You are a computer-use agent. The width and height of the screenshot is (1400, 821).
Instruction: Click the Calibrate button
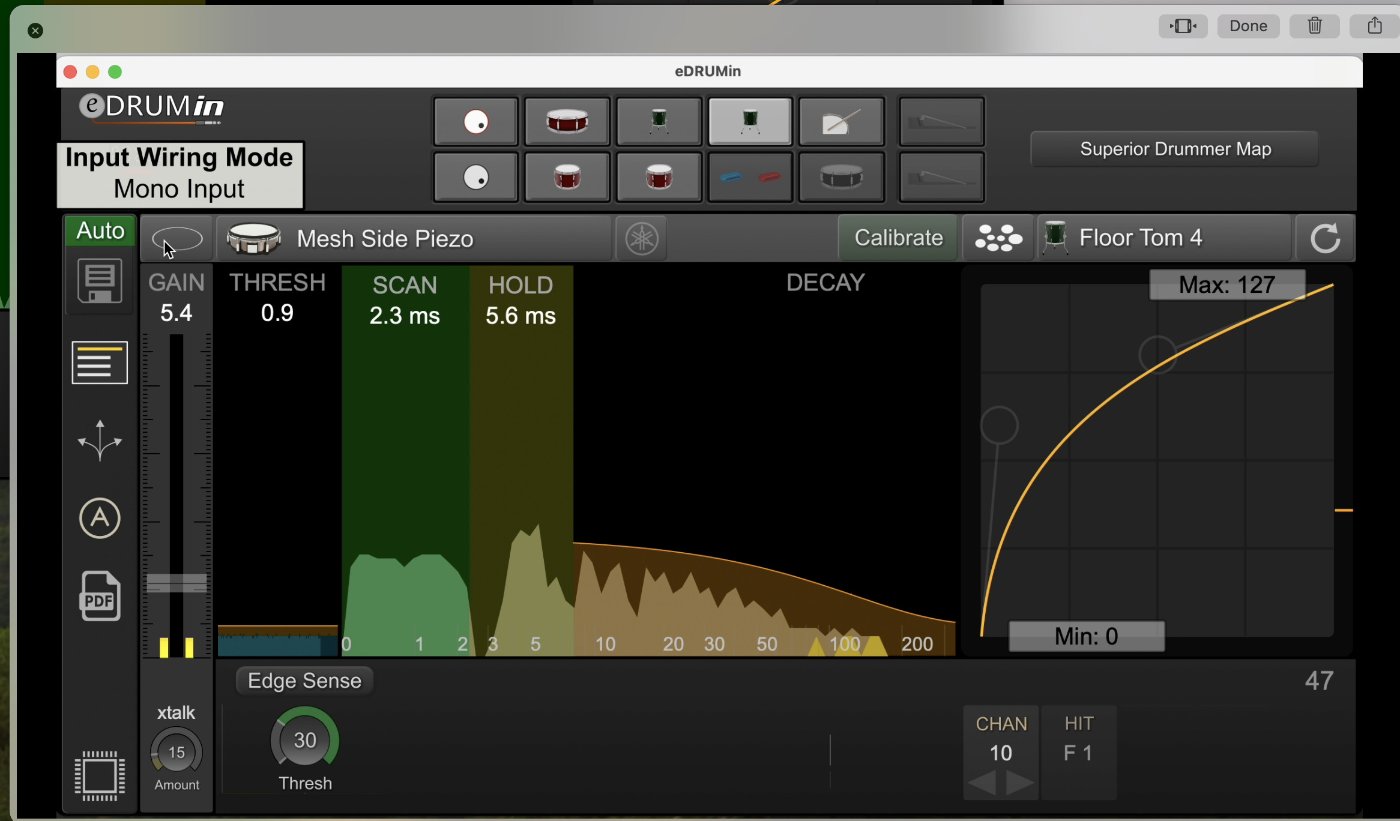click(898, 238)
